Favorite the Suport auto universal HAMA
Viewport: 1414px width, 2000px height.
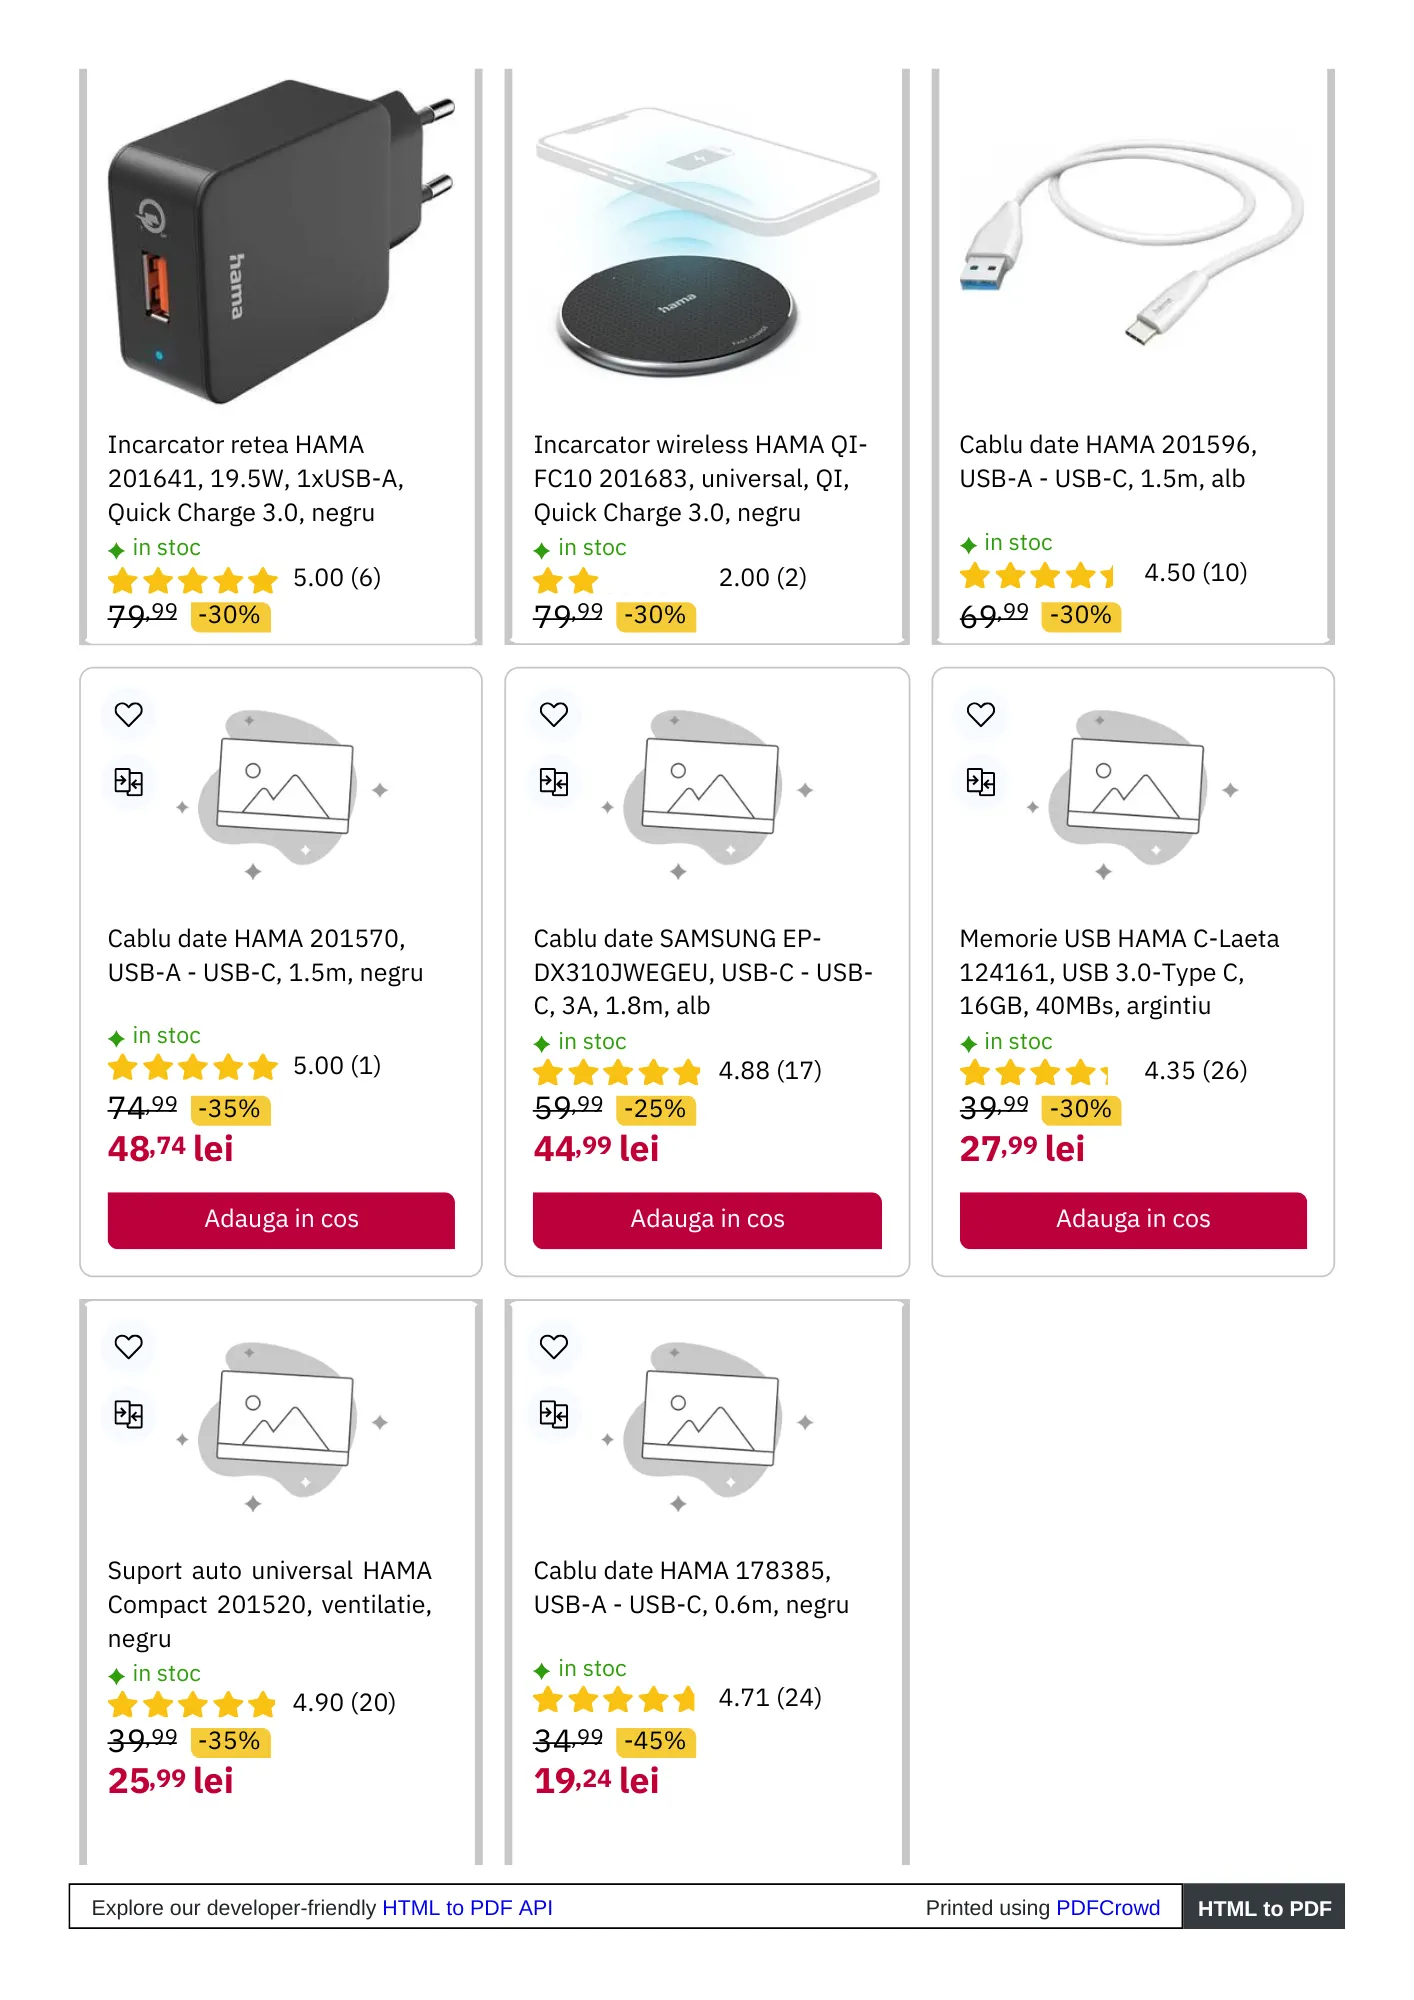tap(129, 1346)
